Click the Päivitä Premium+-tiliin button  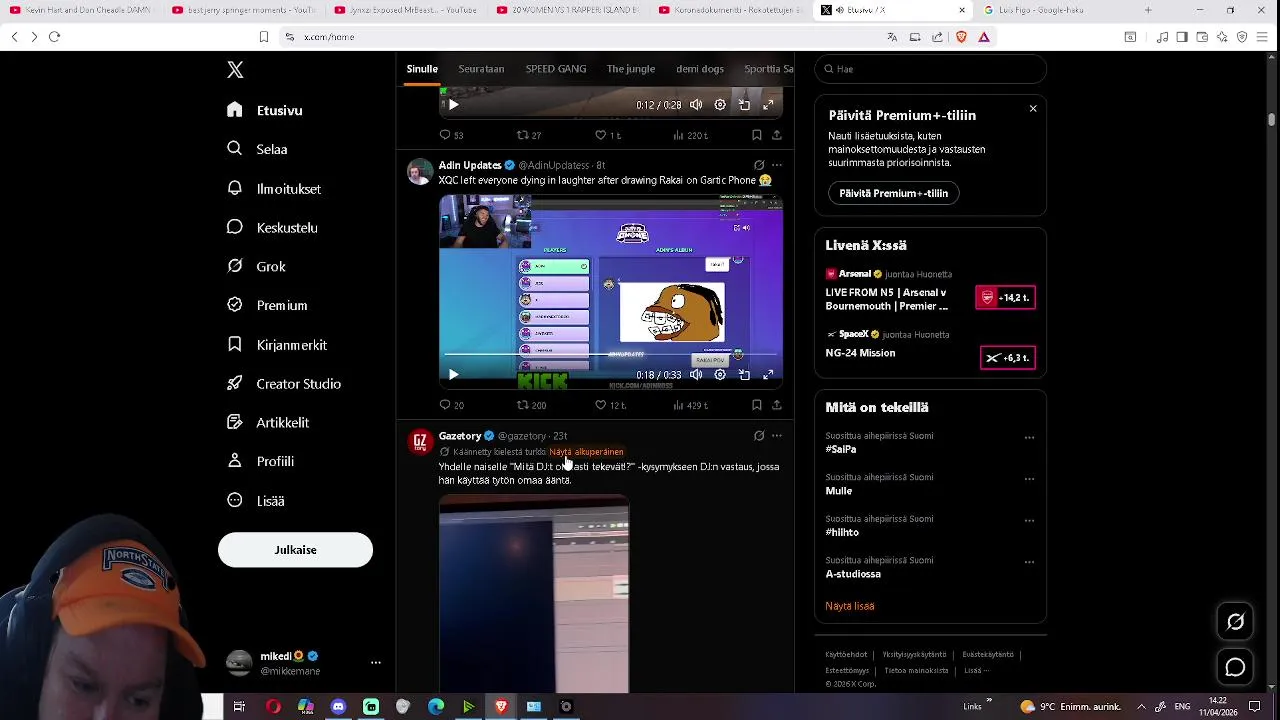tap(894, 193)
